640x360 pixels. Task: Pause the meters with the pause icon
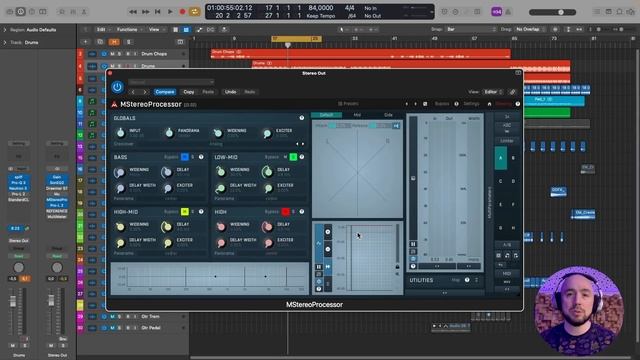tap(413, 244)
